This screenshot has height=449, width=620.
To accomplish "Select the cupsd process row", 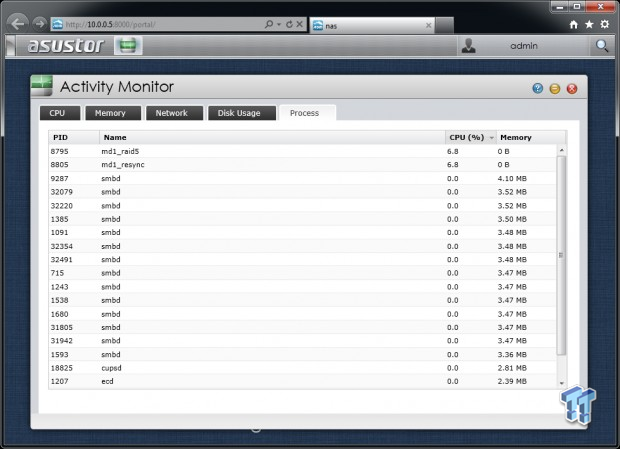I will point(302,368).
